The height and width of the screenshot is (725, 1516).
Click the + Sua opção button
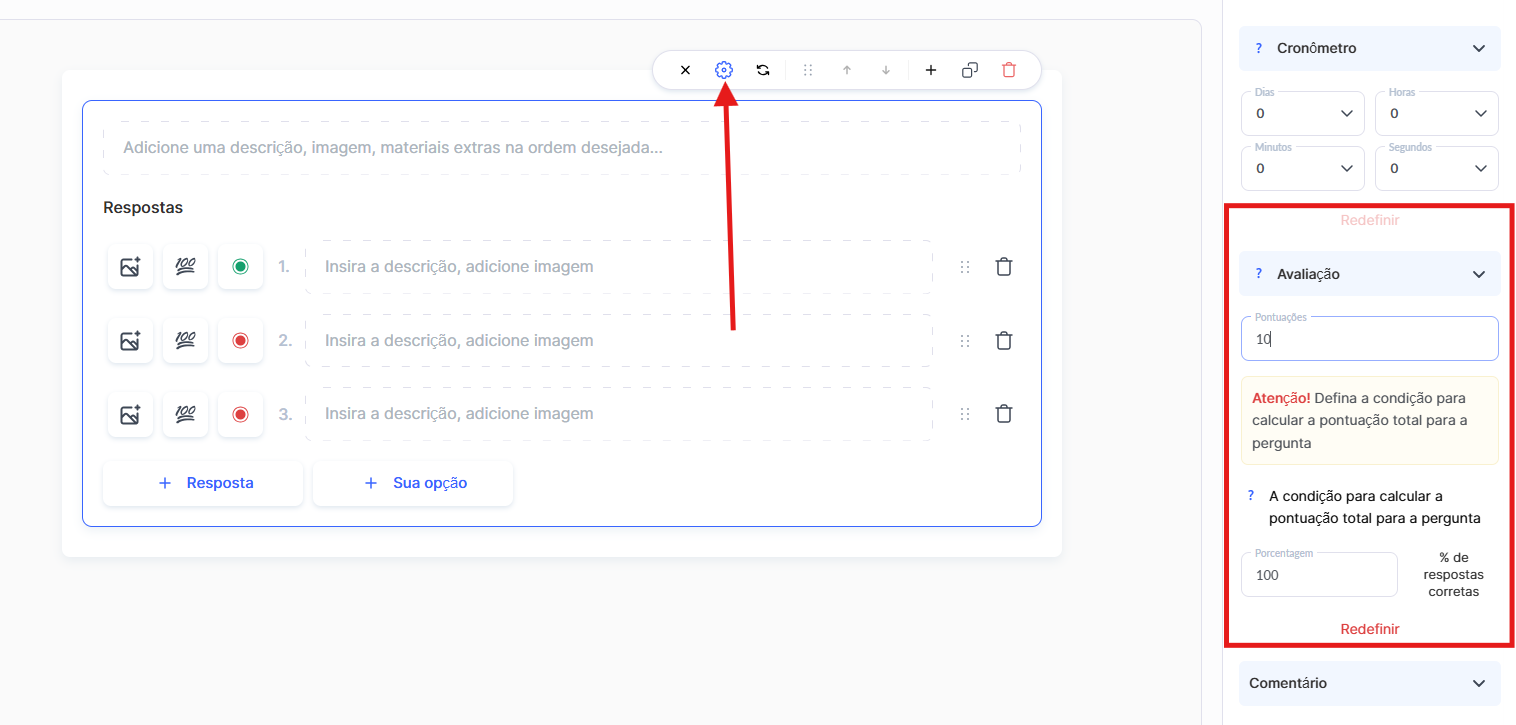click(413, 483)
